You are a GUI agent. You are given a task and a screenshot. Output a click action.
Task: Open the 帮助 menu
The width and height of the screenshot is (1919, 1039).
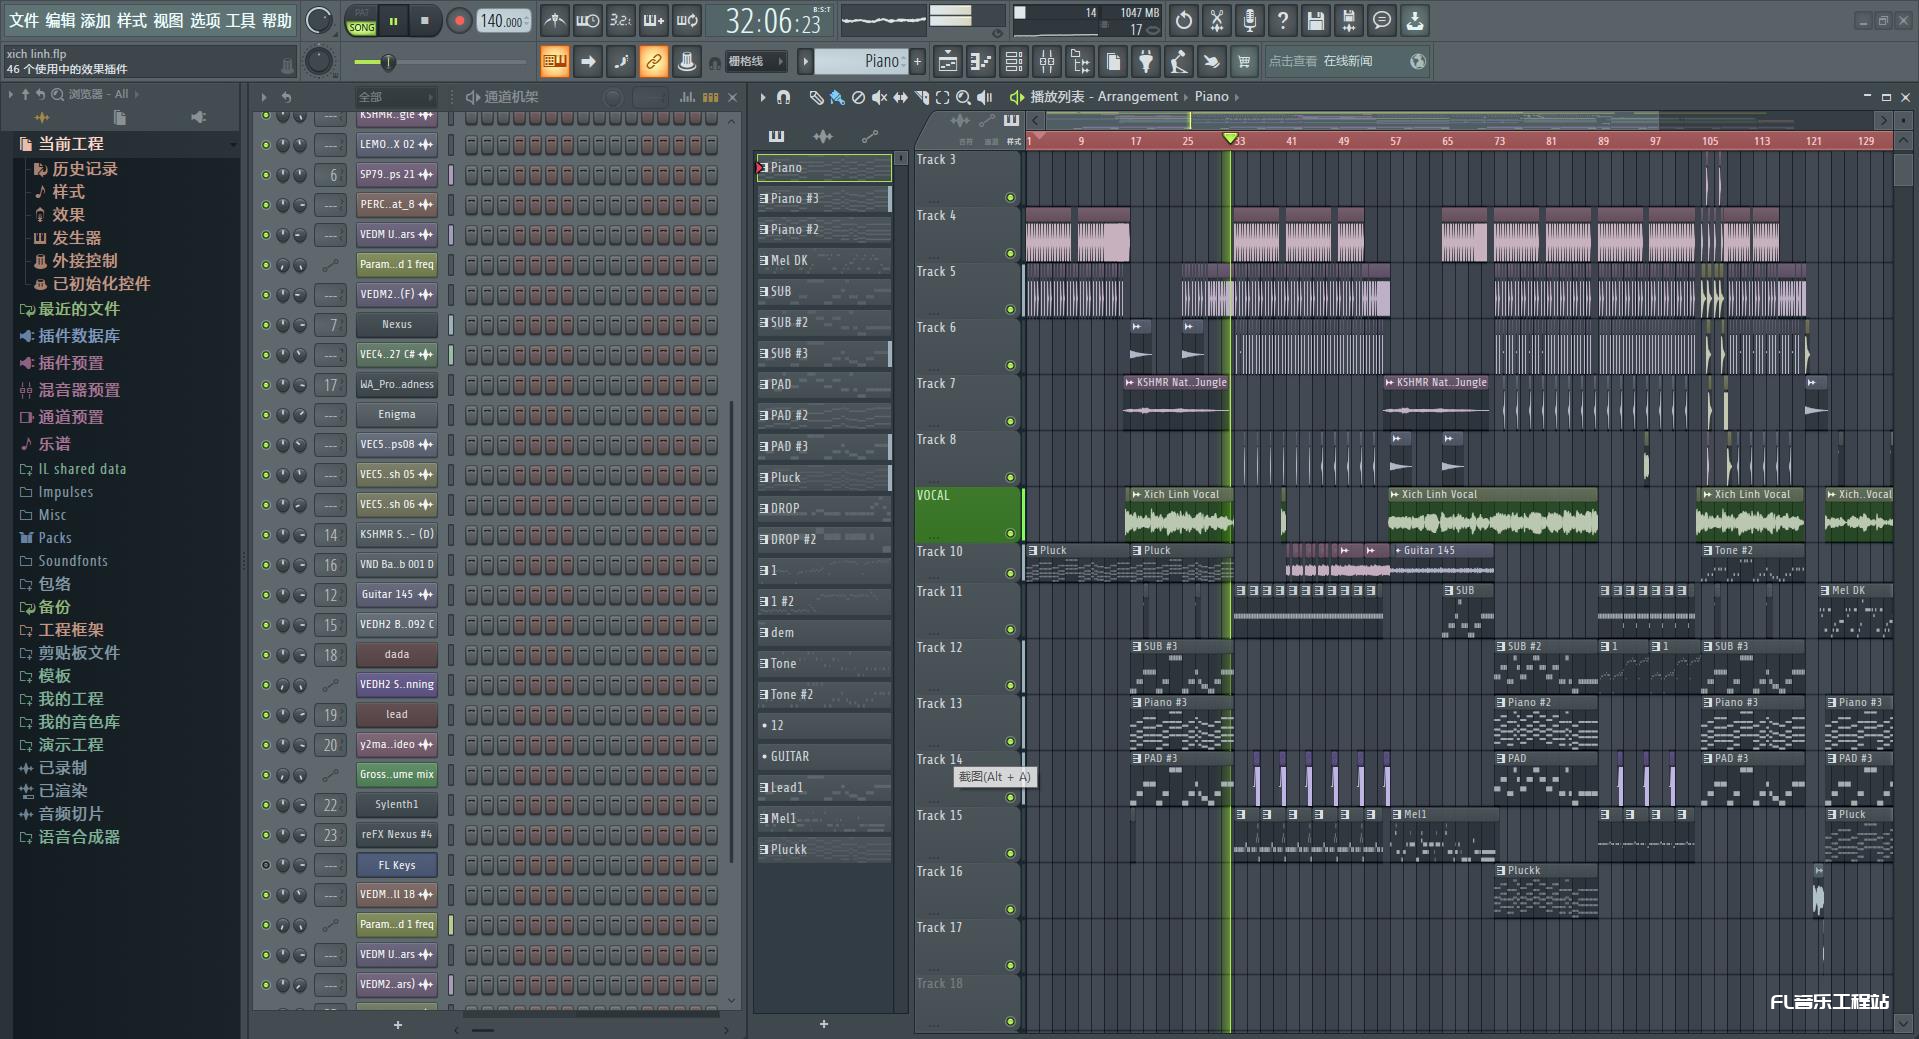tap(277, 20)
